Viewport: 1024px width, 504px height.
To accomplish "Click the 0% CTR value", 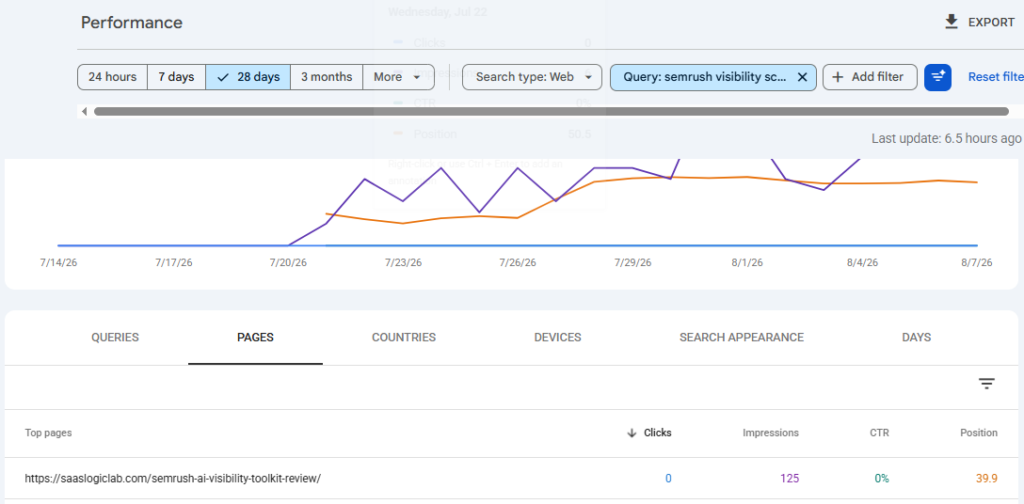I will tap(882, 479).
